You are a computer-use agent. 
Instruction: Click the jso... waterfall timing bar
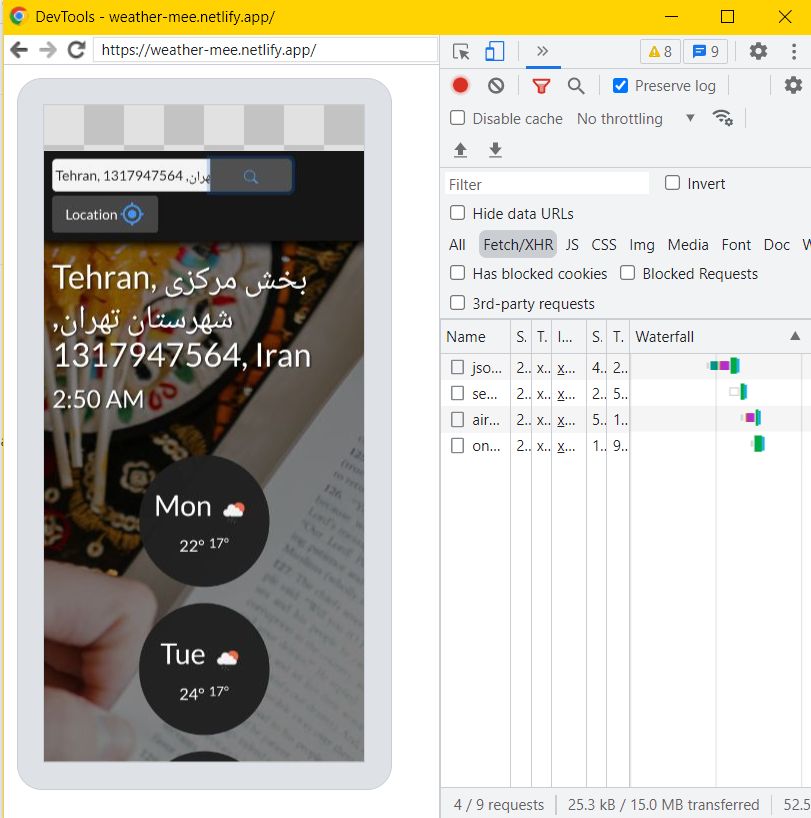[724, 366]
